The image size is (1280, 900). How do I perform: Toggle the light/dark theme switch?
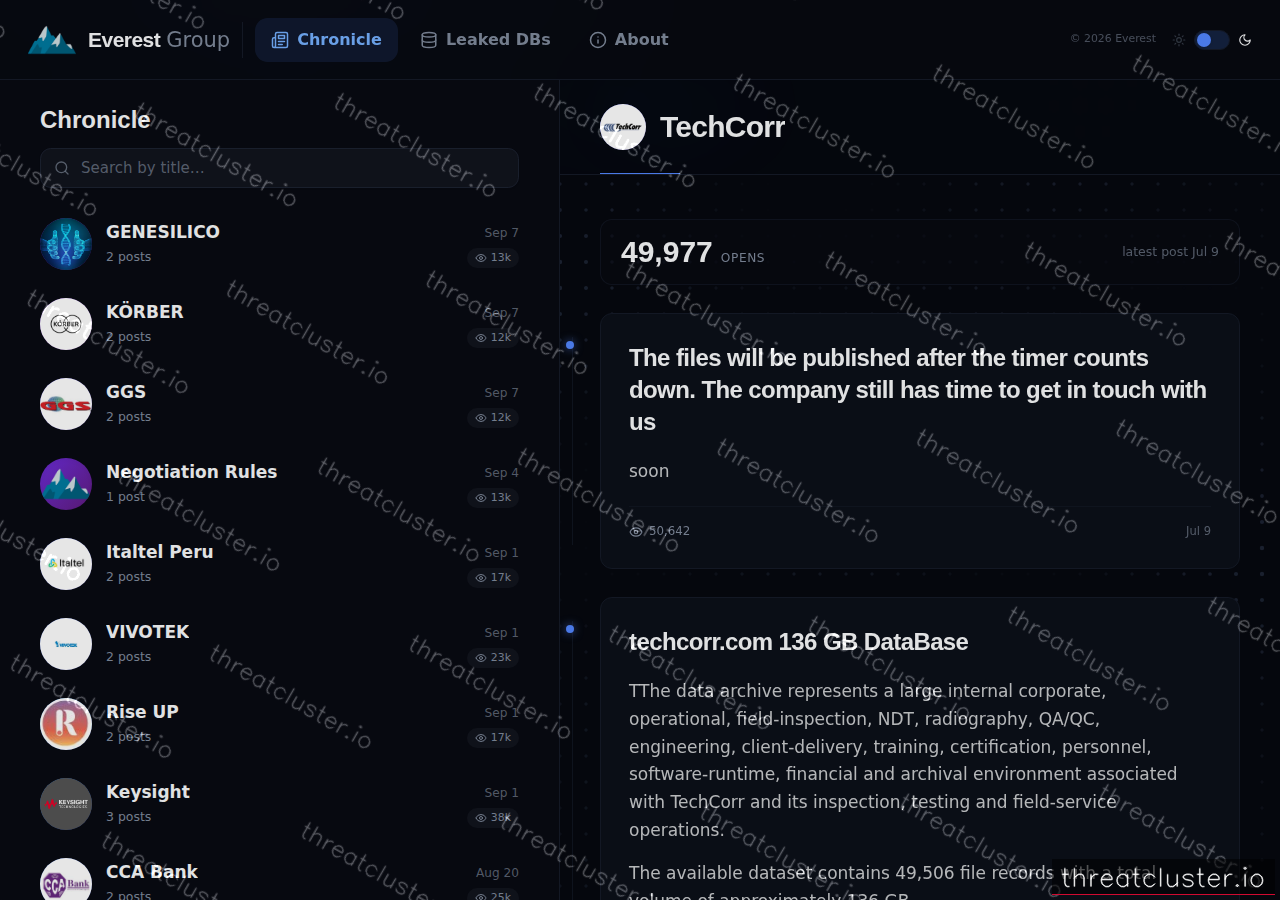tap(1211, 40)
